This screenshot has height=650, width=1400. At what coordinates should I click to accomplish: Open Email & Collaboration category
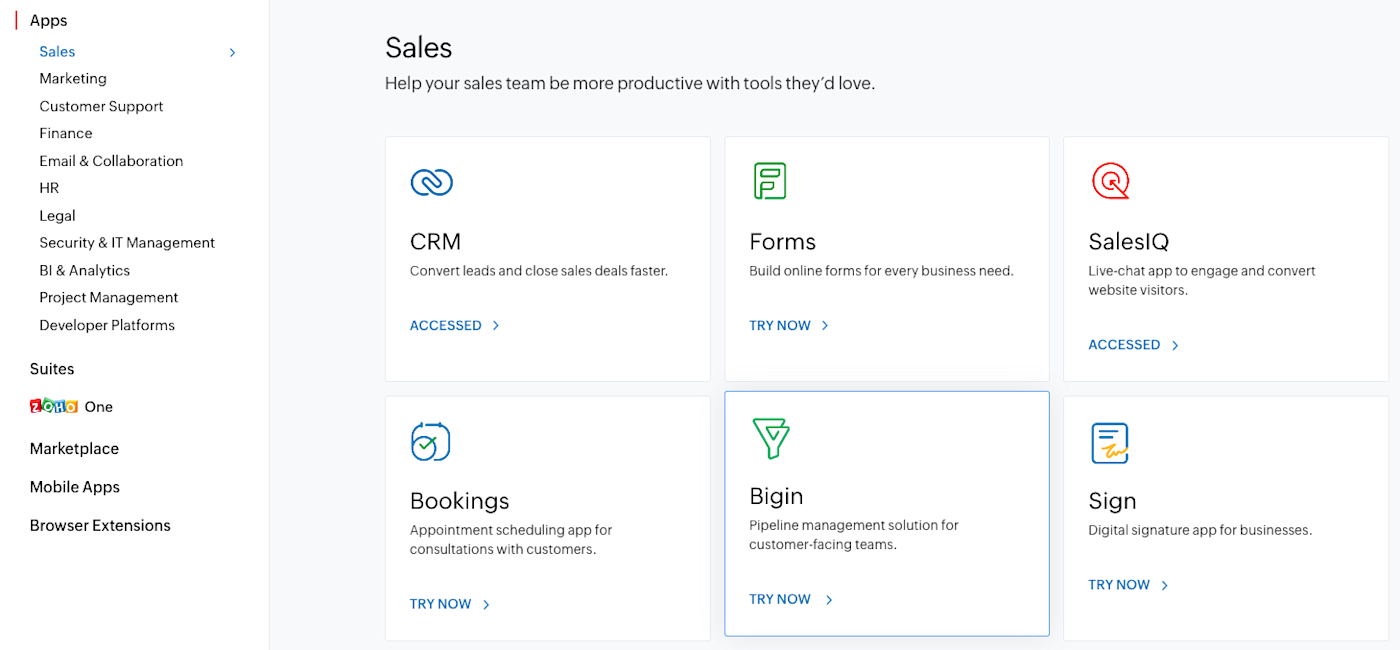coord(111,161)
